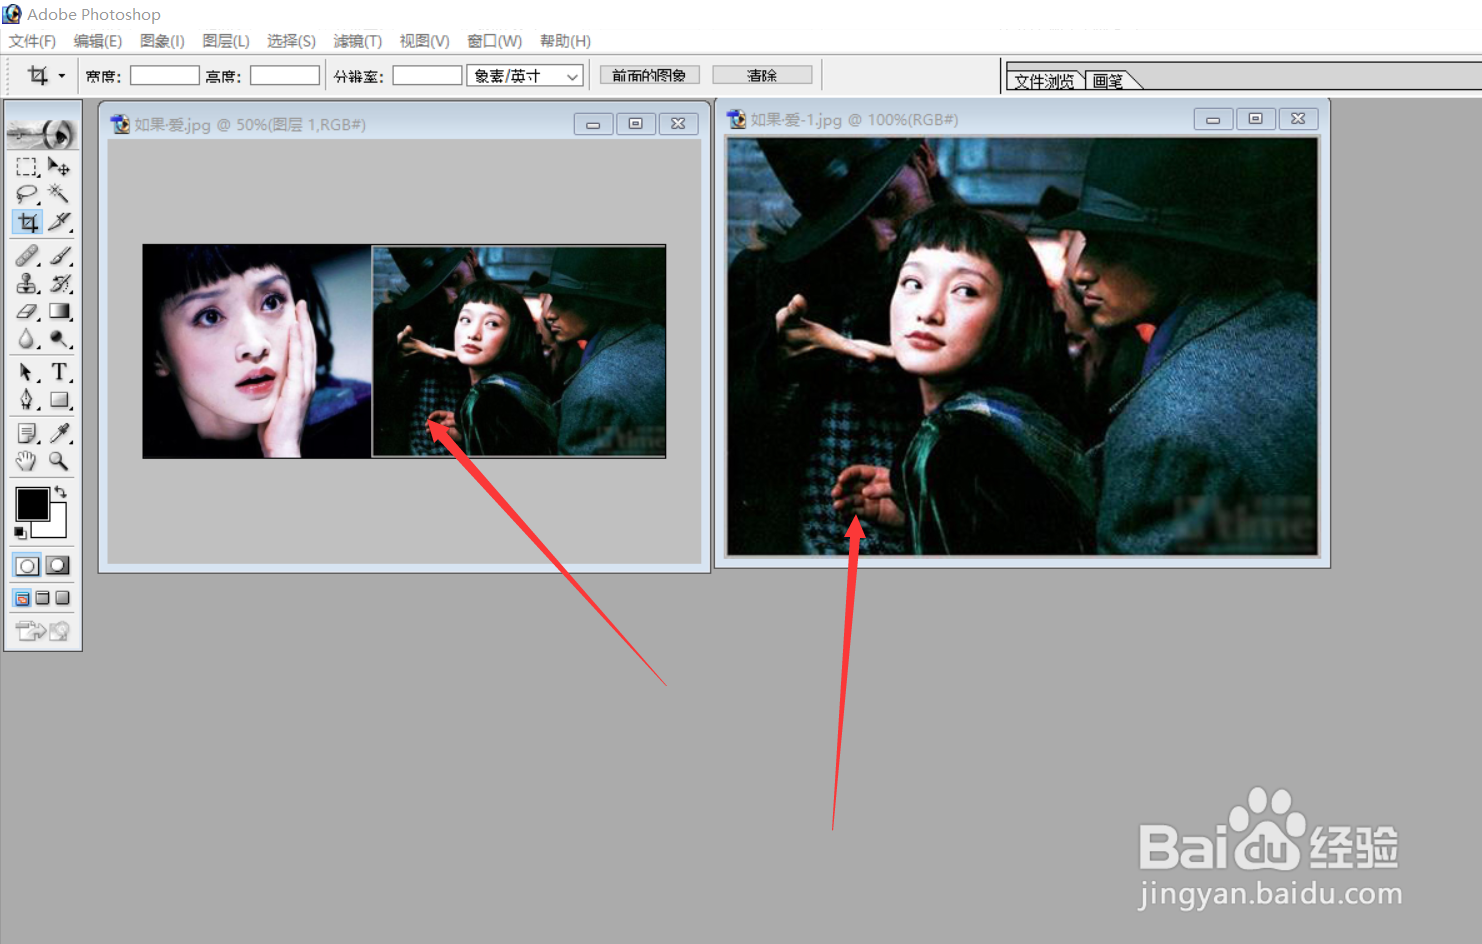Select the Dodge tool
The image size is (1482, 944).
click(x=59, y=340)
